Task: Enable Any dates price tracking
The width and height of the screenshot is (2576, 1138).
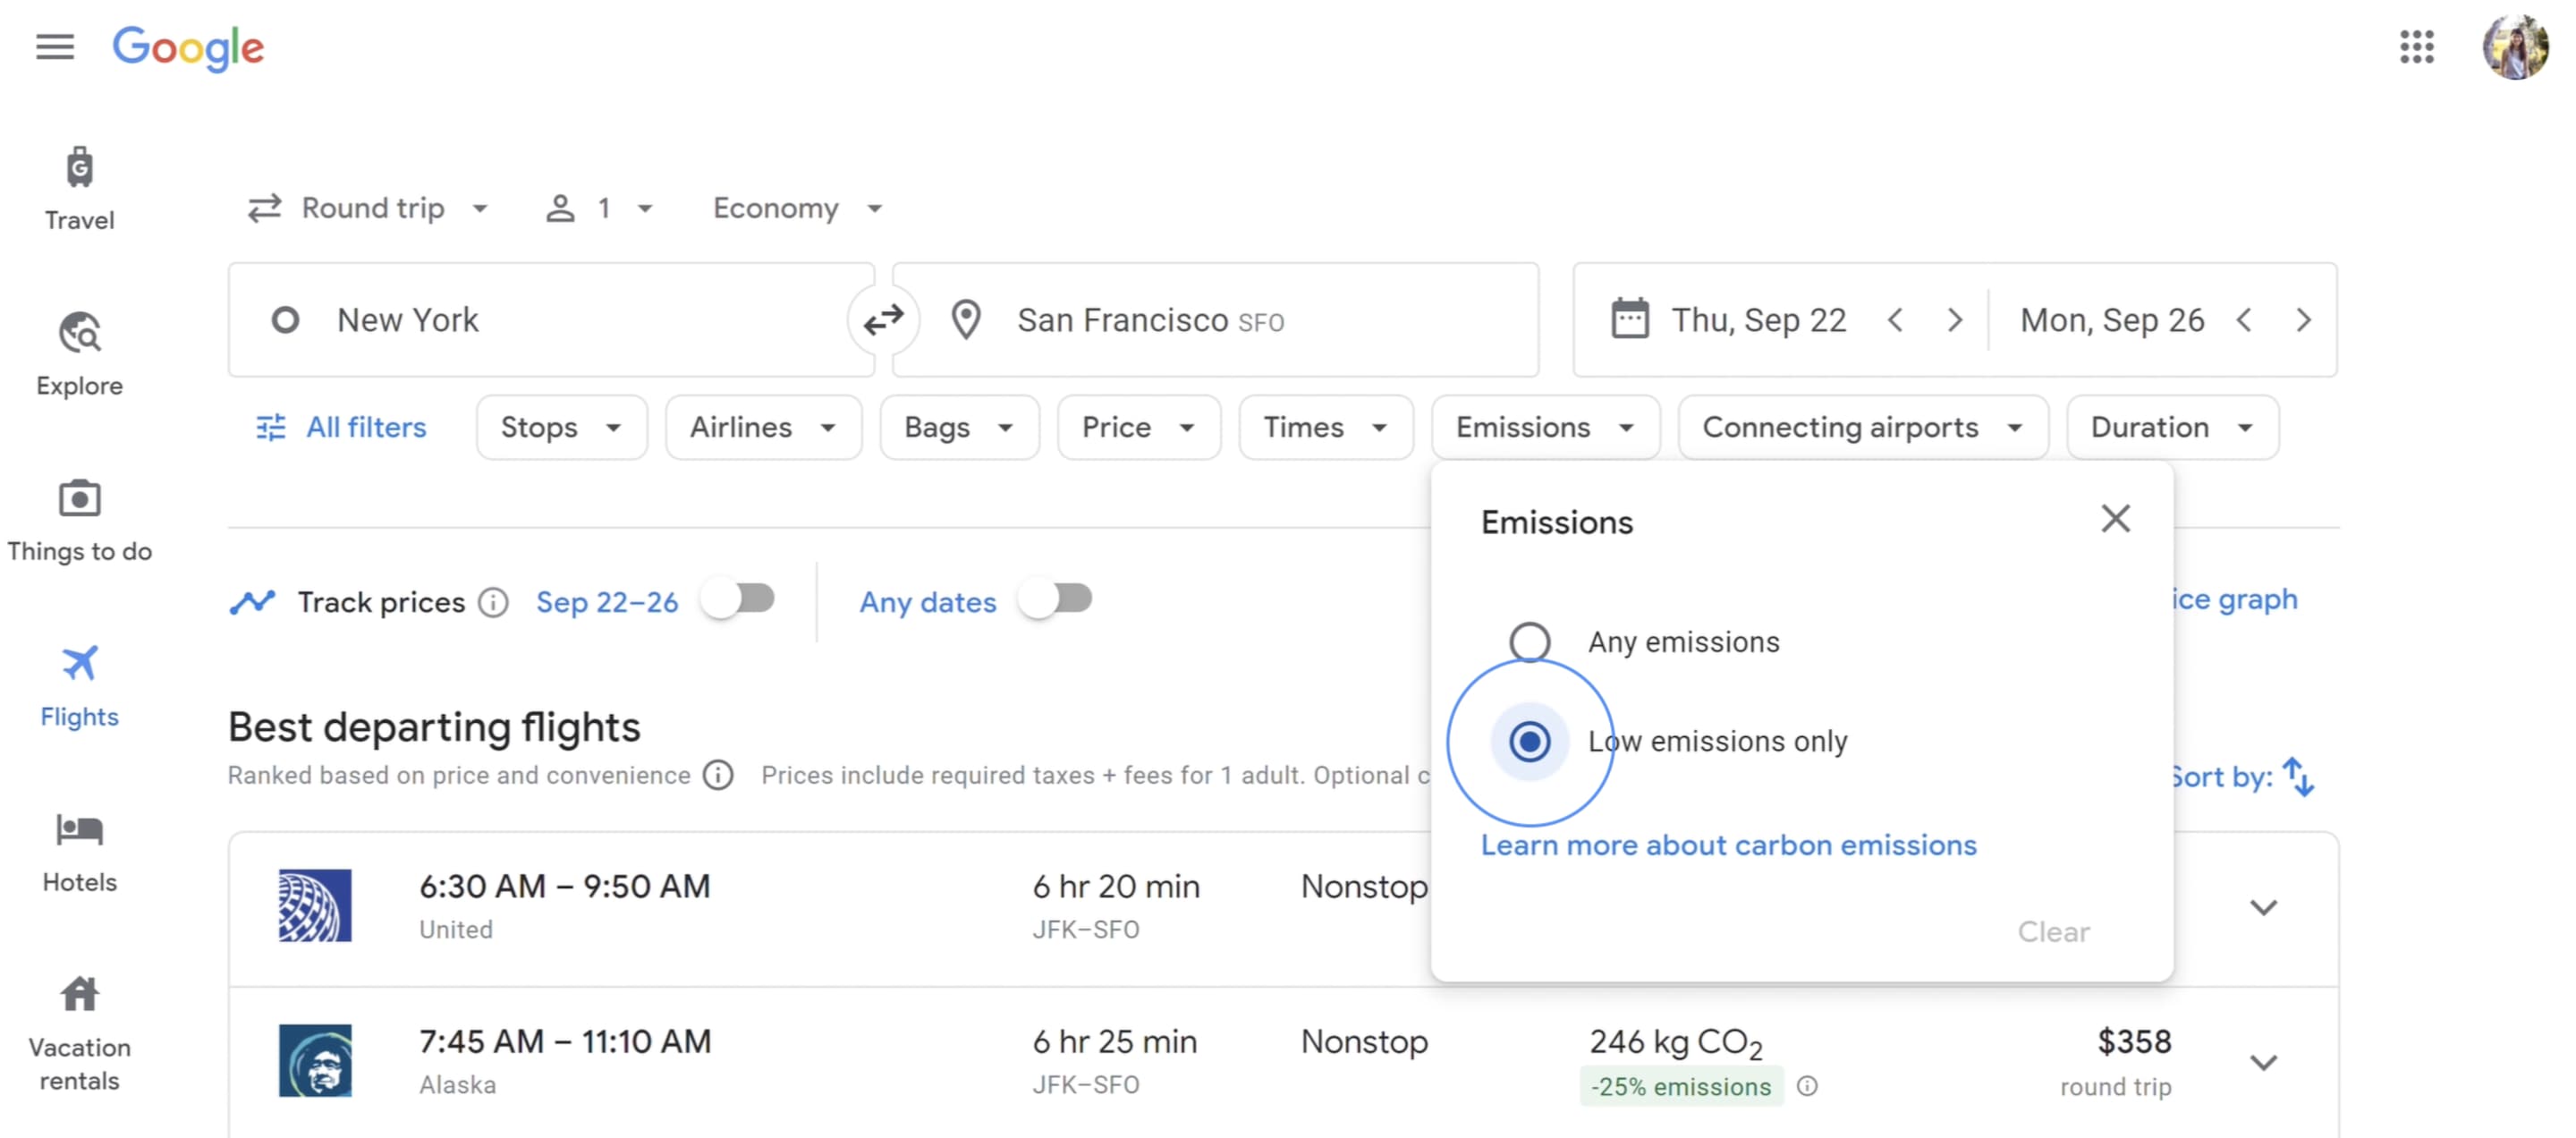Action: point(1055,600)
